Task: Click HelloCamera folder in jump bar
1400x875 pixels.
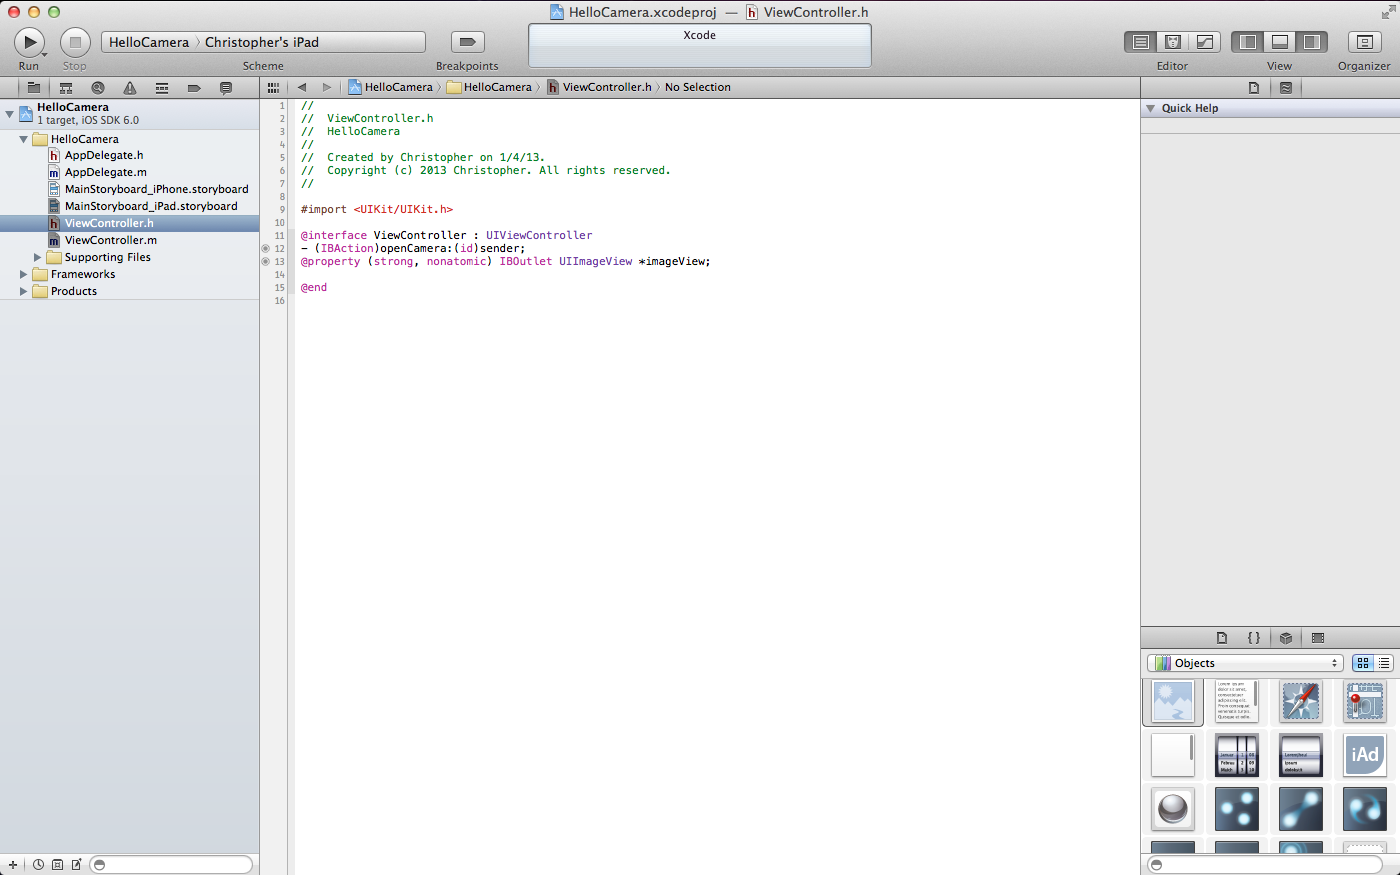Action: pos(489,87)
